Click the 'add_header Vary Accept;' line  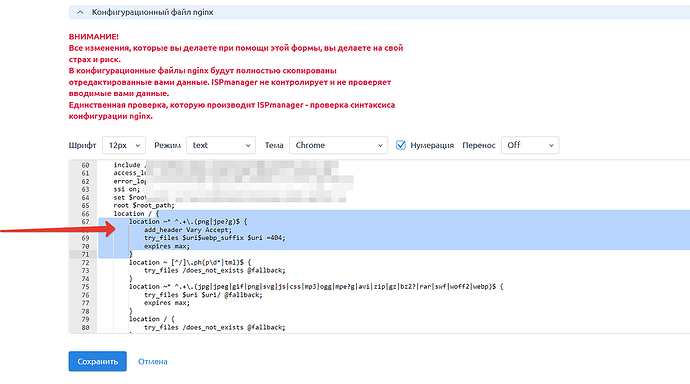click(188, 230)
